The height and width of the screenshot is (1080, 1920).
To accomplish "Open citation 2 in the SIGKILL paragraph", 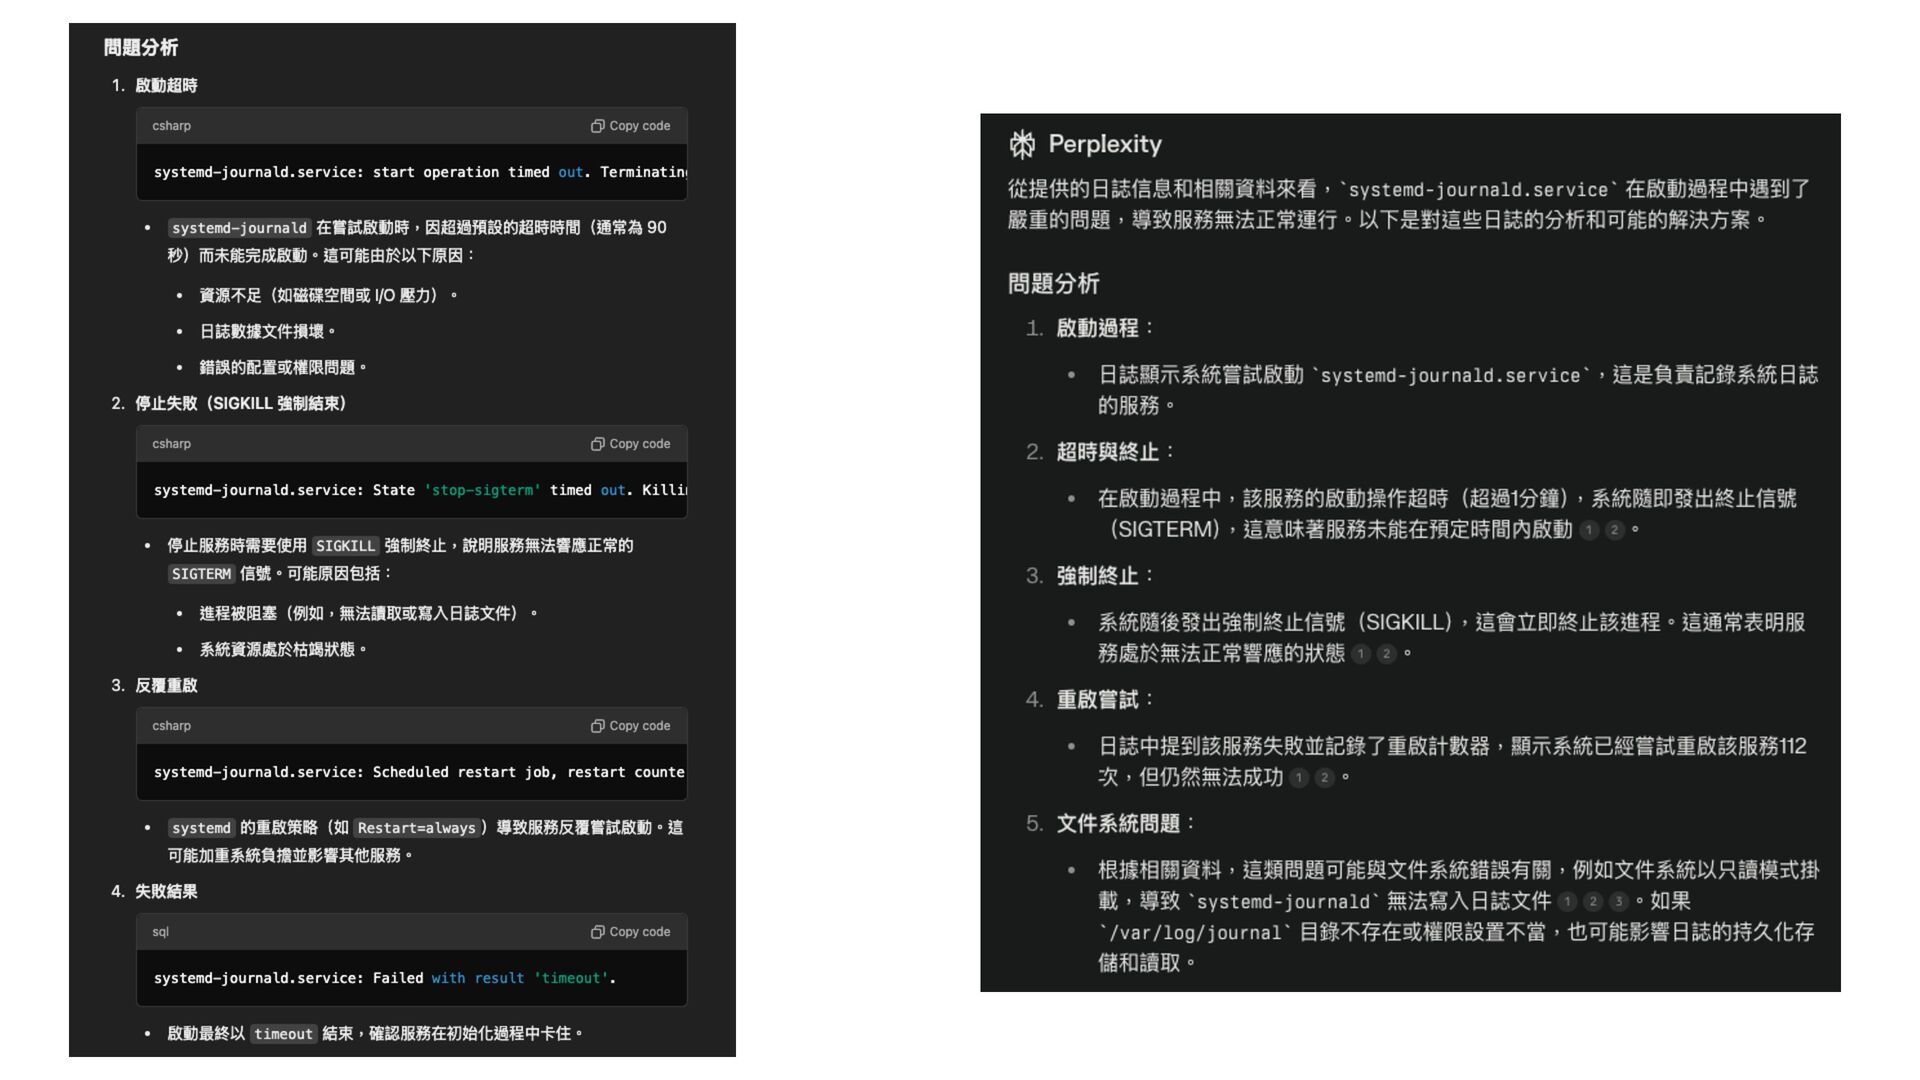I will coord(1386,654).
